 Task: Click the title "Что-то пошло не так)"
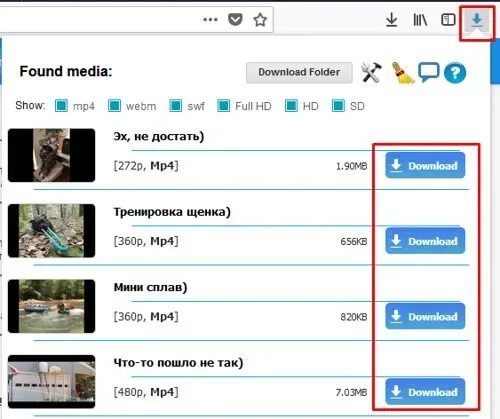tap(178, 363)
